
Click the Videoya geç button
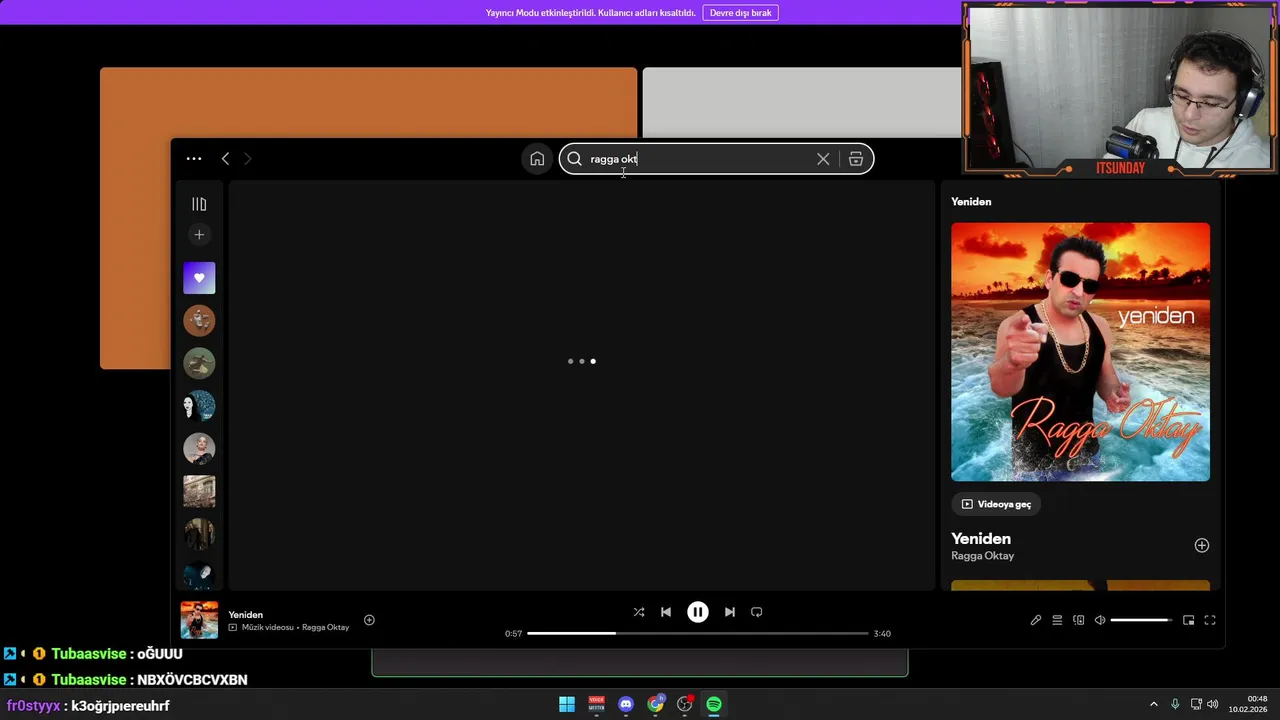[996, 504]
